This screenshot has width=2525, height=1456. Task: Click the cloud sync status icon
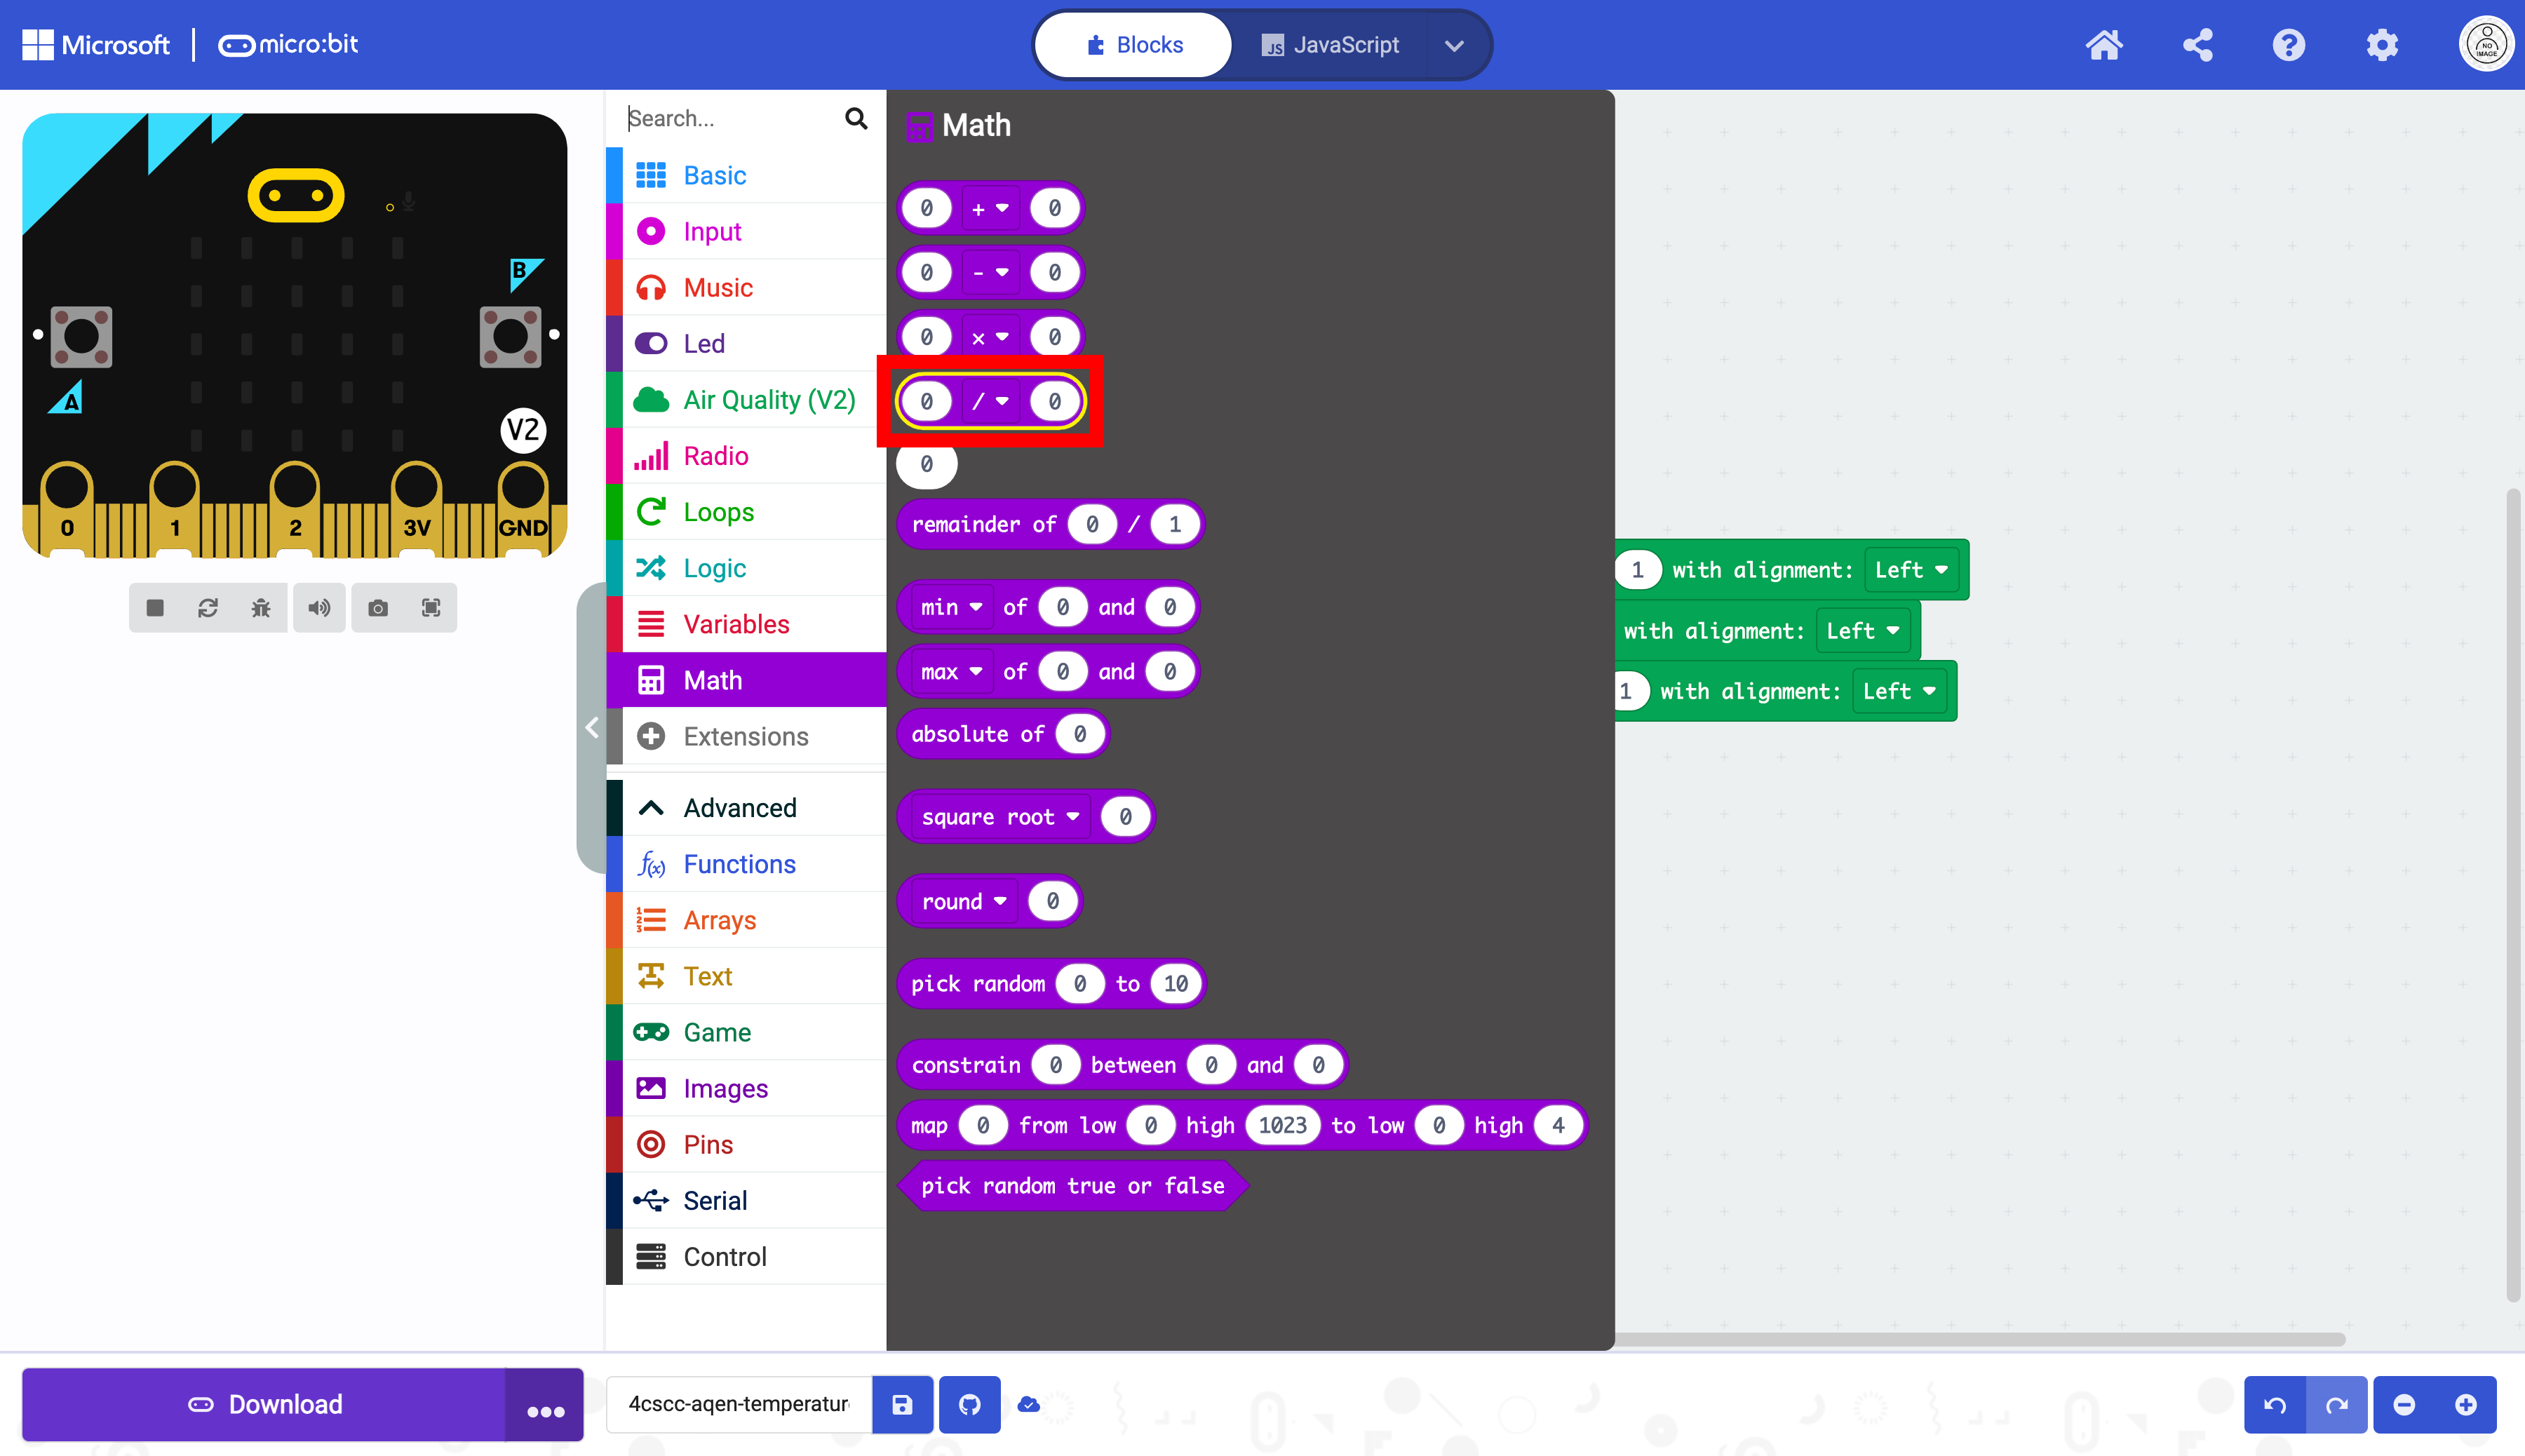[x=1028, y=1405]
